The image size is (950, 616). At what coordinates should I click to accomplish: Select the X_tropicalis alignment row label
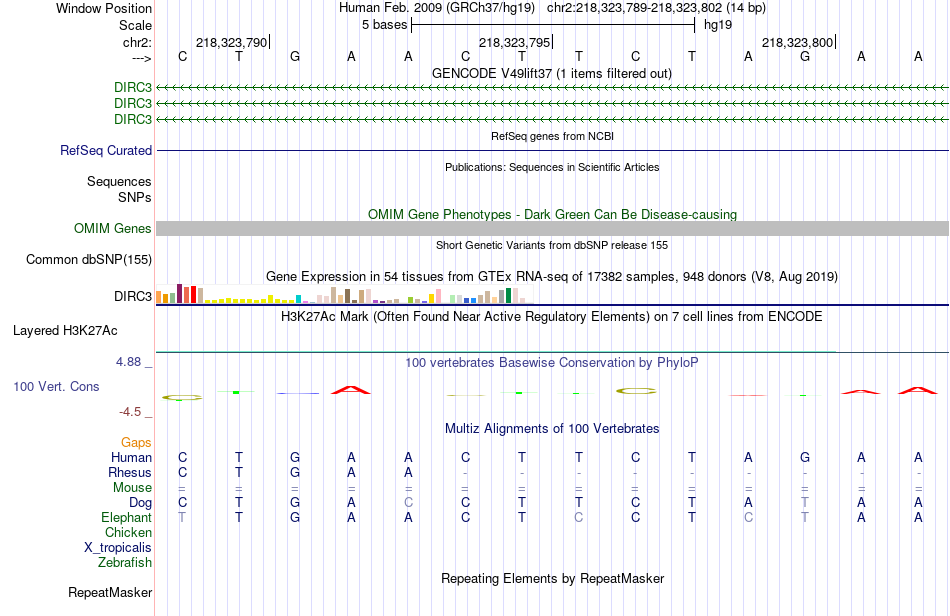click(x=118, y=548)
